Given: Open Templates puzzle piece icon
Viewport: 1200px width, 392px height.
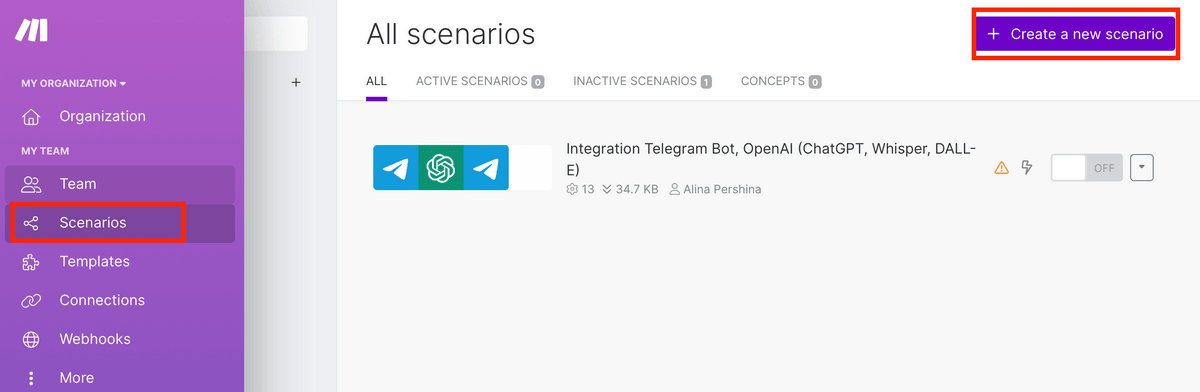Looking at the screenshot, I should click(x=31, y=262).
